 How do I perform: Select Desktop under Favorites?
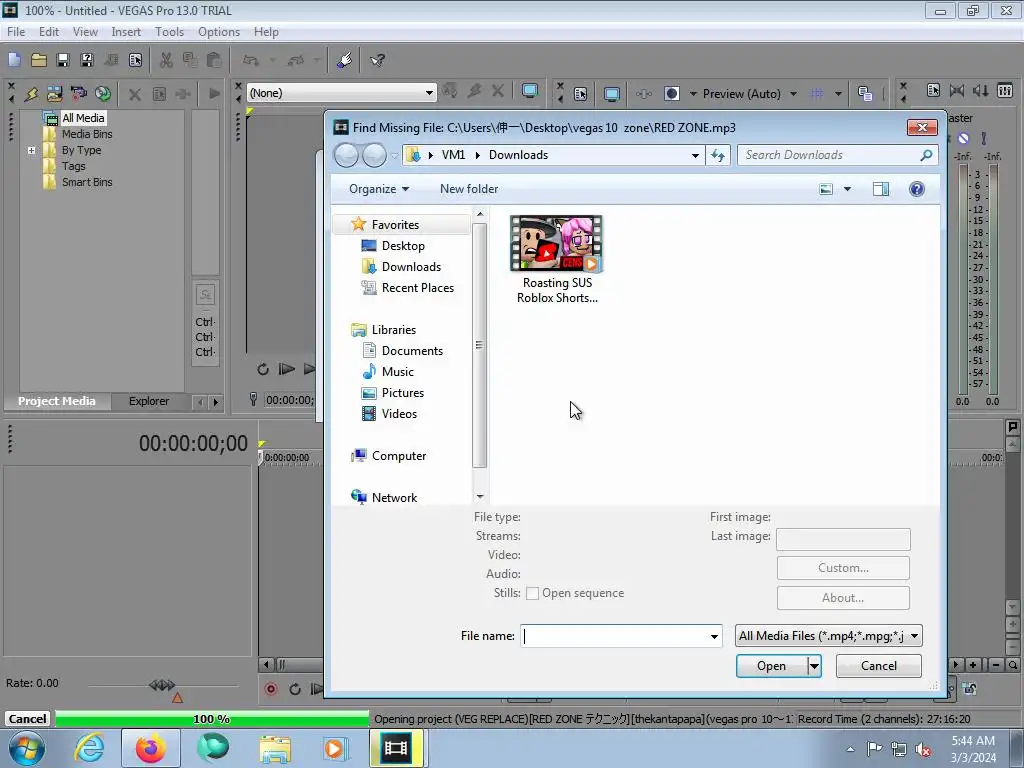[x=403, y=246]
